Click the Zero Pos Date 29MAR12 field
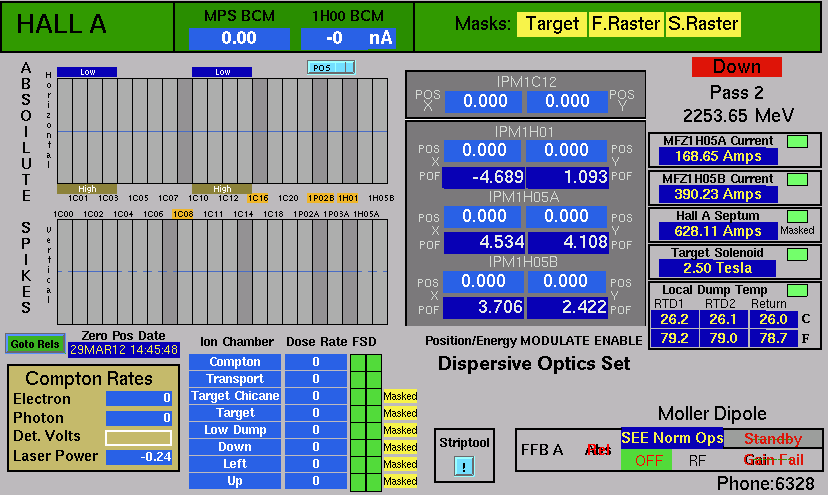 tap(124, 350)
